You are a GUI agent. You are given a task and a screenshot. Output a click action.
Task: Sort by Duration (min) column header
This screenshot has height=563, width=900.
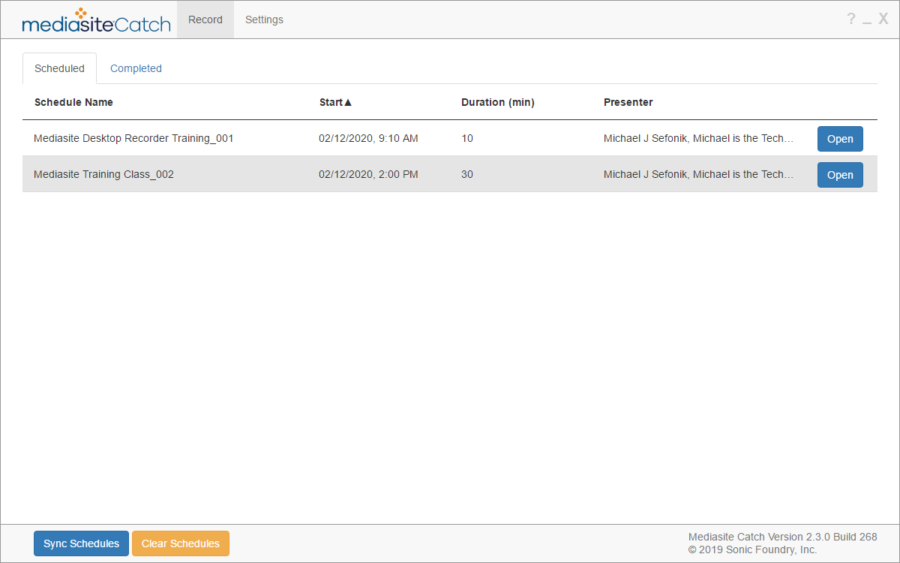[x=498, y=102]
